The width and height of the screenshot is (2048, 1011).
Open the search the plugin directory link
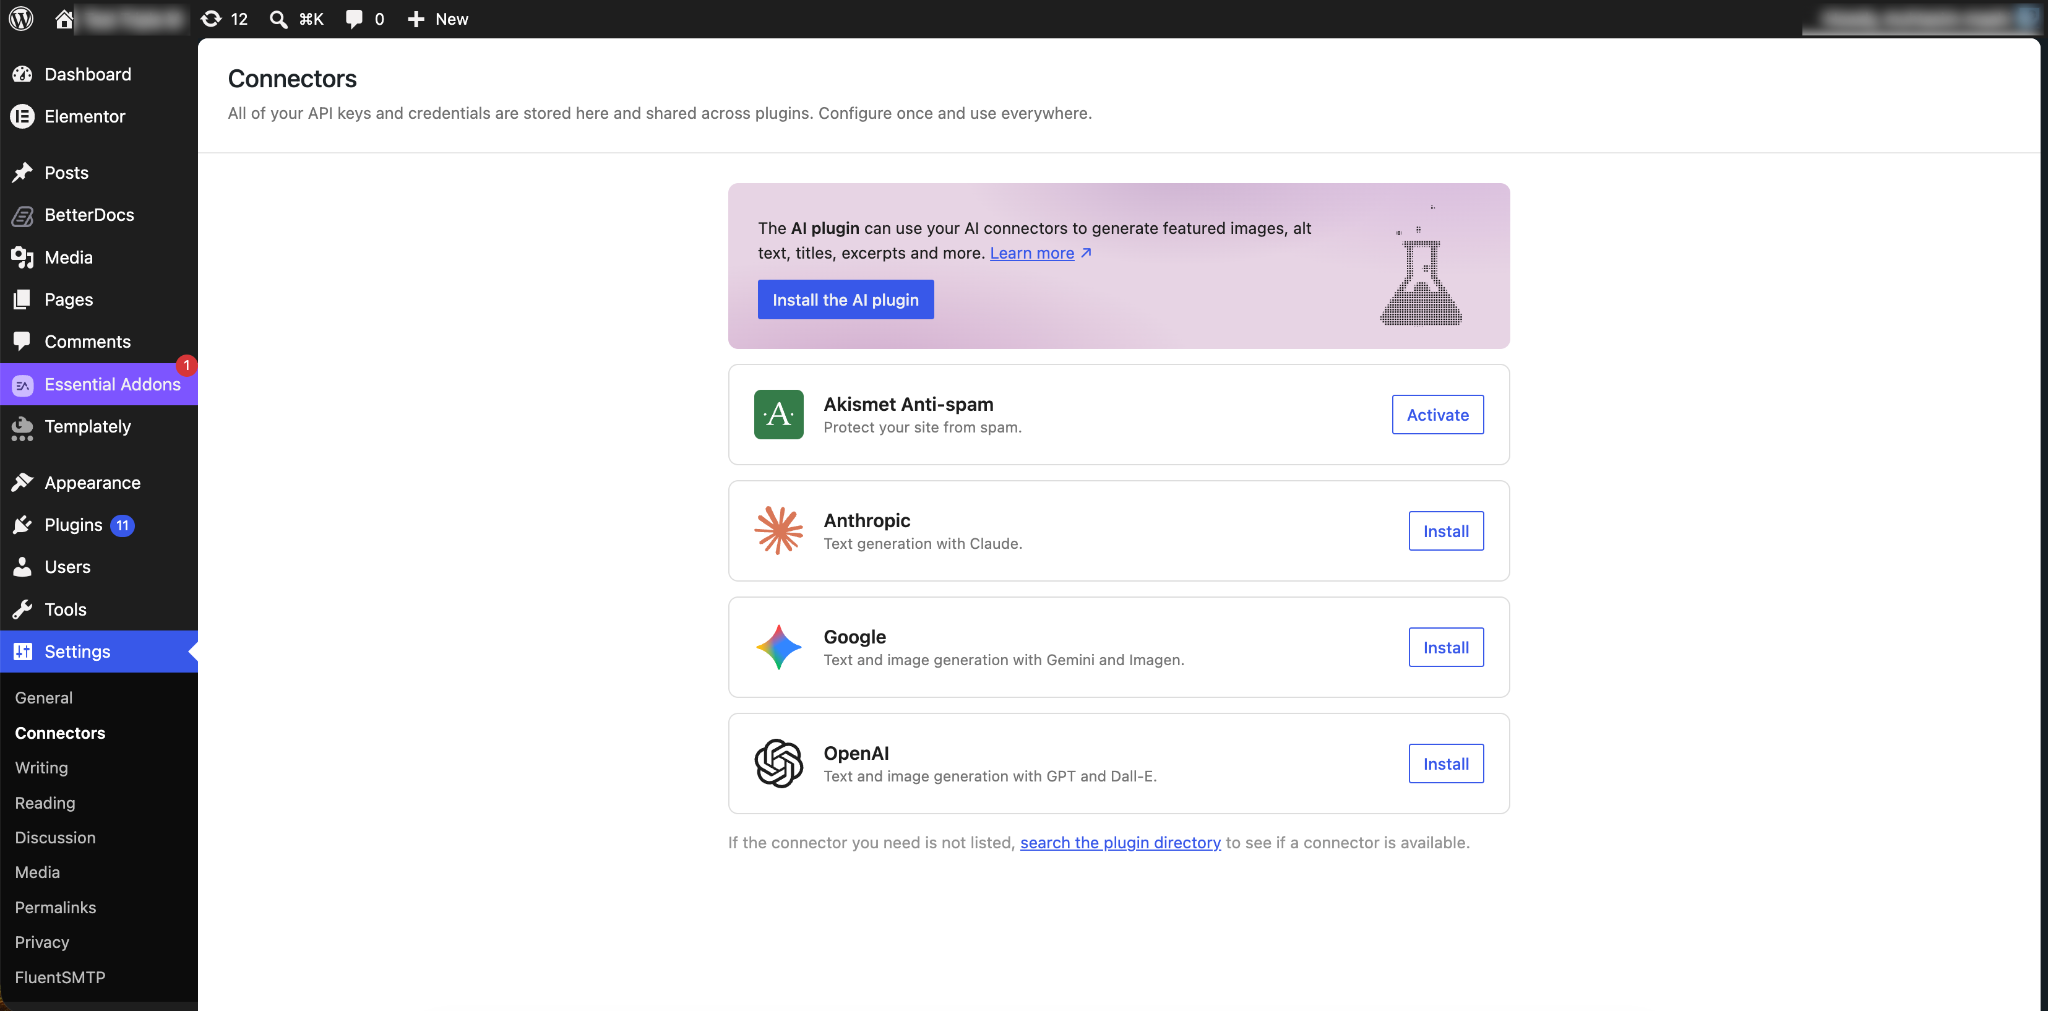point(1120,843)
